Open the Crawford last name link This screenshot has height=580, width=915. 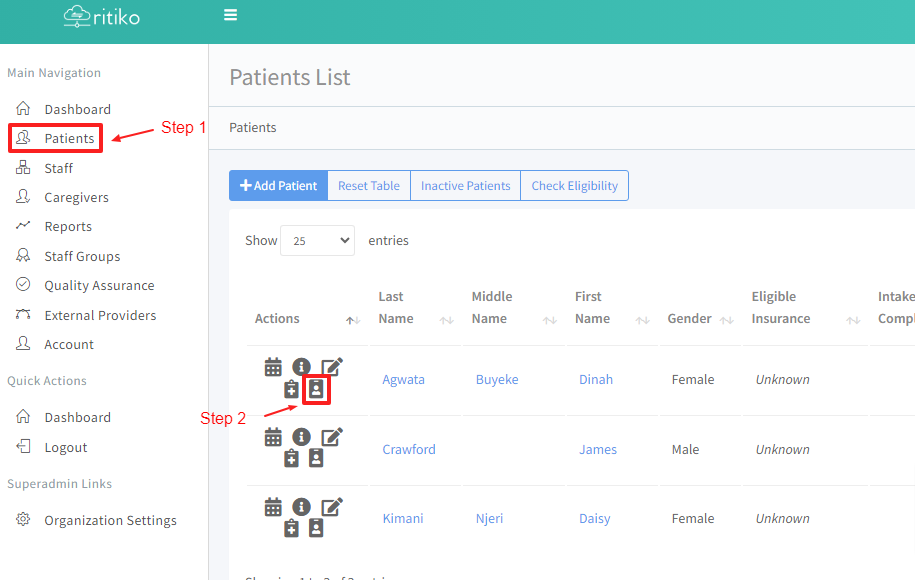point(409,449)
